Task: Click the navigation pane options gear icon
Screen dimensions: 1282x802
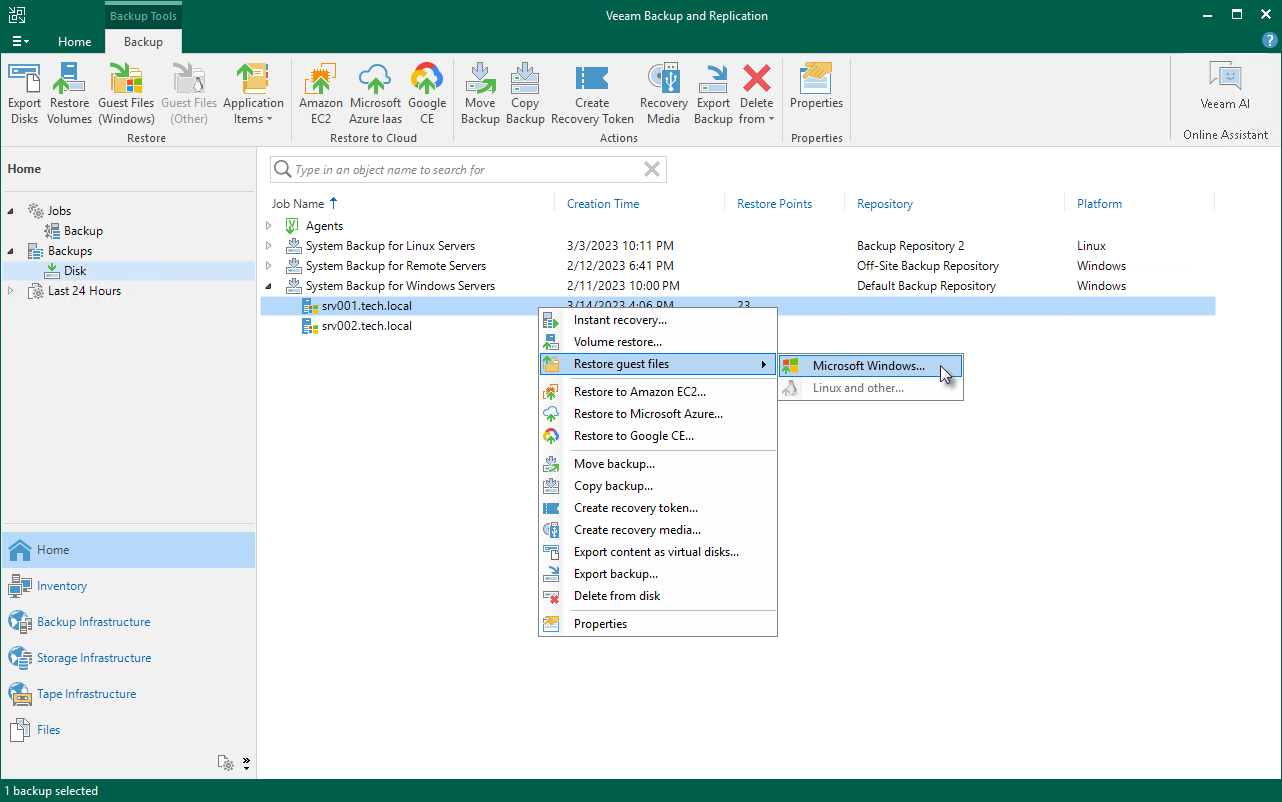Action: pyautogui.click(x=227, y=763)
